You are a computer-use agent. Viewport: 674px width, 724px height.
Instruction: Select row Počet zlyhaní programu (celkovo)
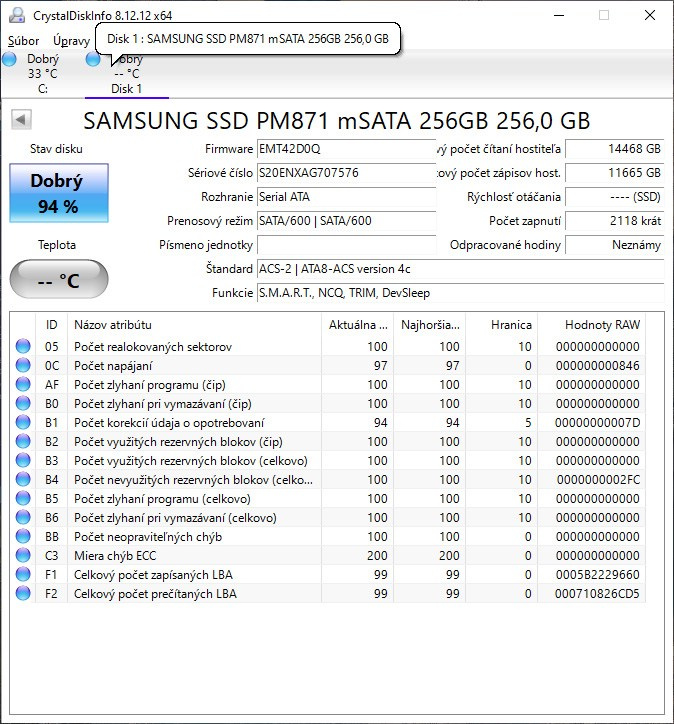click(x=328, y=498)
